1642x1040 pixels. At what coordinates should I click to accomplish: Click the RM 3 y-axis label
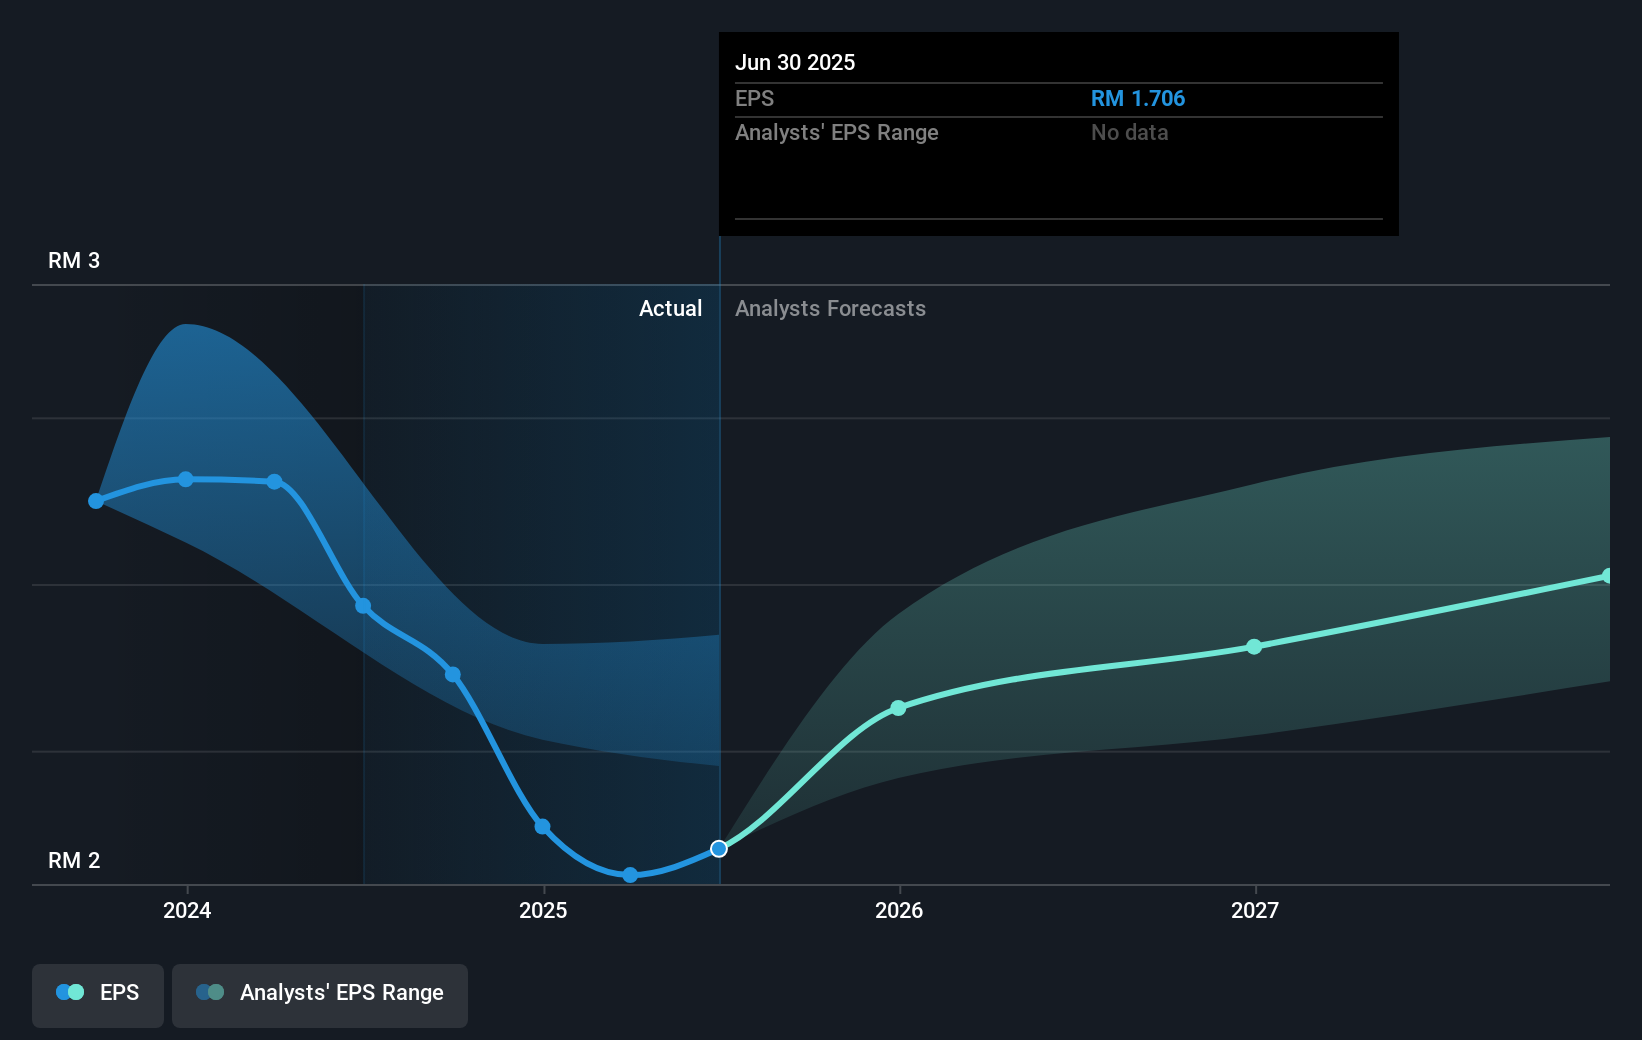[74, 260]
